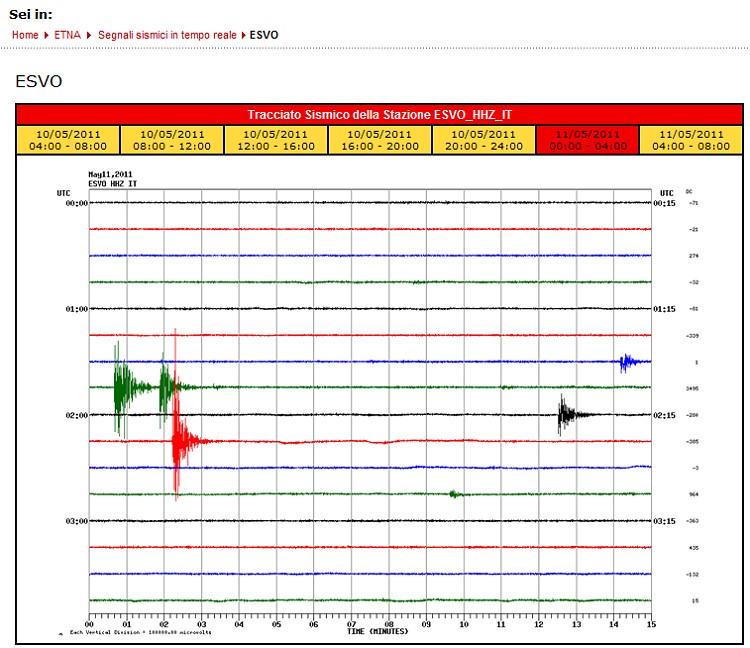750x648 pixels.
Task: Click the Sei in: label
Action: 31,14
